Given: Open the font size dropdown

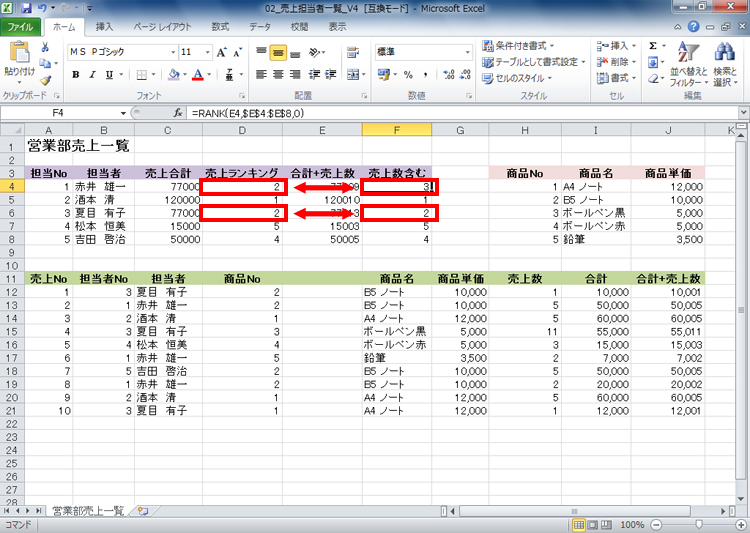Looking at the screenshot, I should click(x=208, y=52).
